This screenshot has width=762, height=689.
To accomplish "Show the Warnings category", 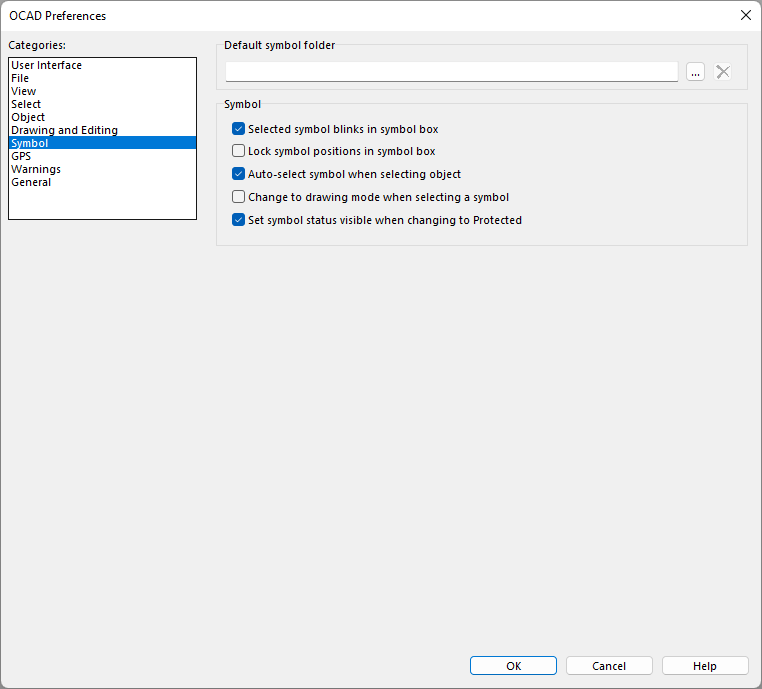I will click(x=103, y=169).
